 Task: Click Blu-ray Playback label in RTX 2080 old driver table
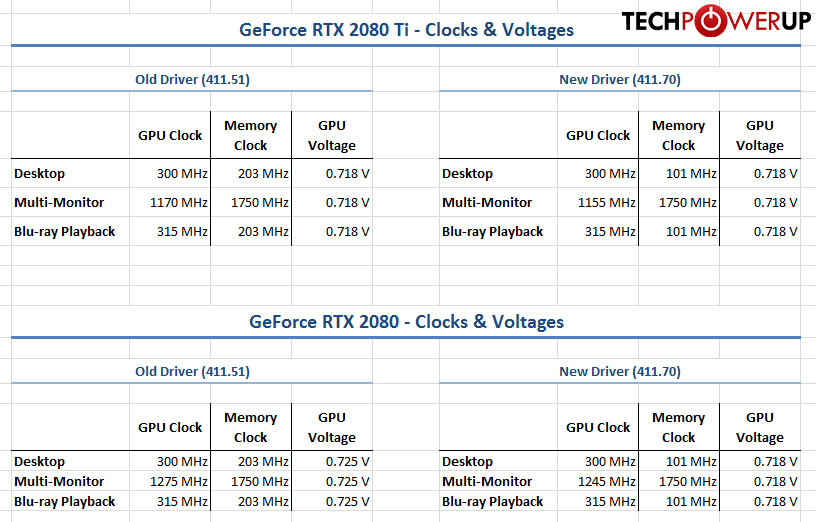(x=65, y=502)
